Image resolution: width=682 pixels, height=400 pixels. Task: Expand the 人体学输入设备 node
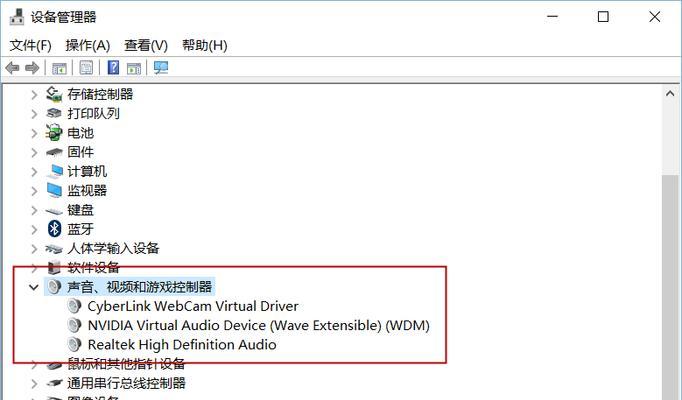pos(34,248)
